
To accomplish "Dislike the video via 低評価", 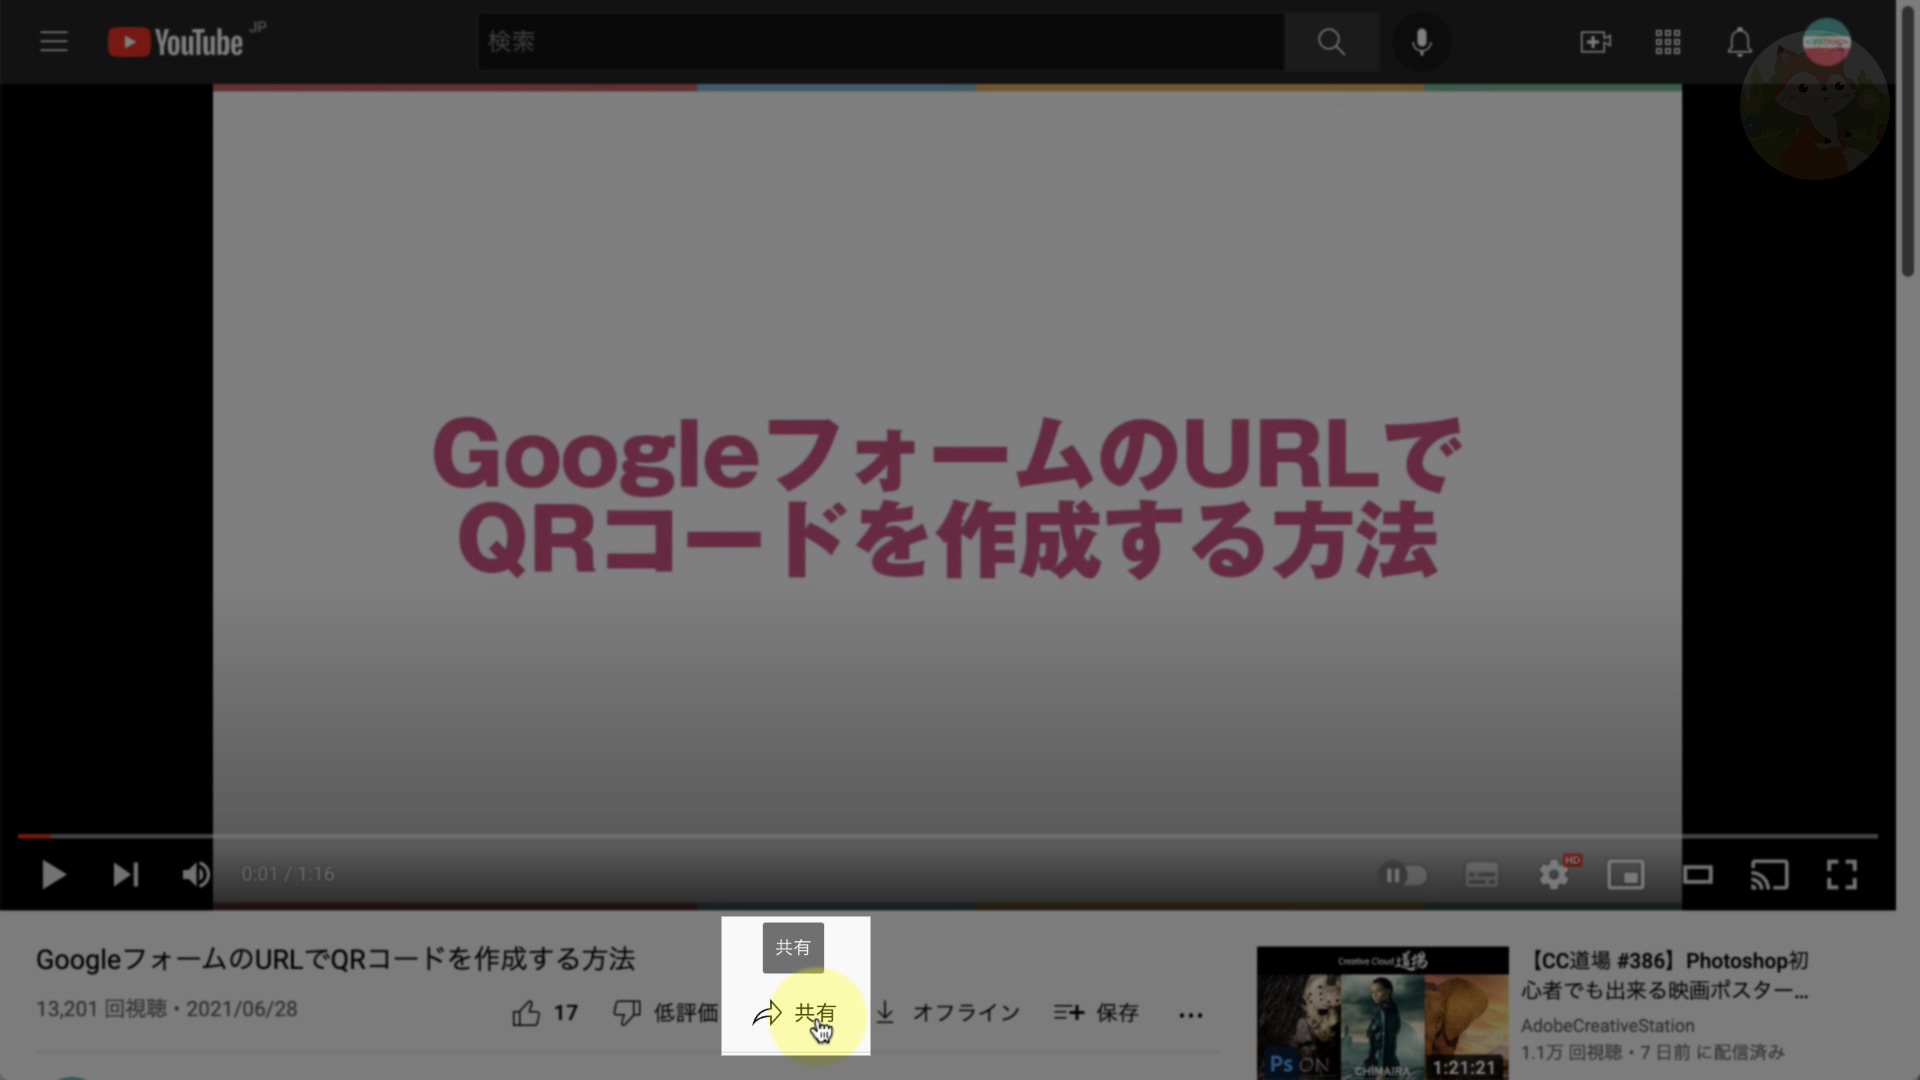I will [x=665, y=1013].
